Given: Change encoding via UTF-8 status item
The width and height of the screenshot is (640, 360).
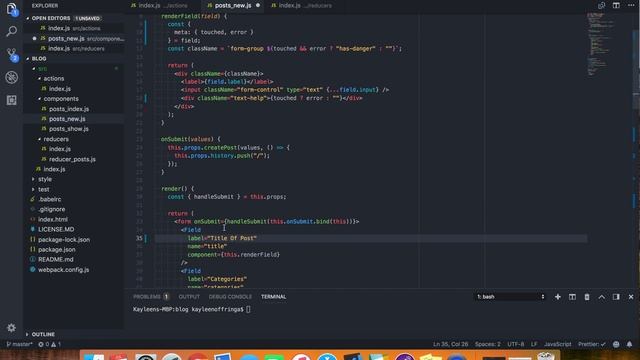Looking at the screenshot, I should [x=516, y=344].
